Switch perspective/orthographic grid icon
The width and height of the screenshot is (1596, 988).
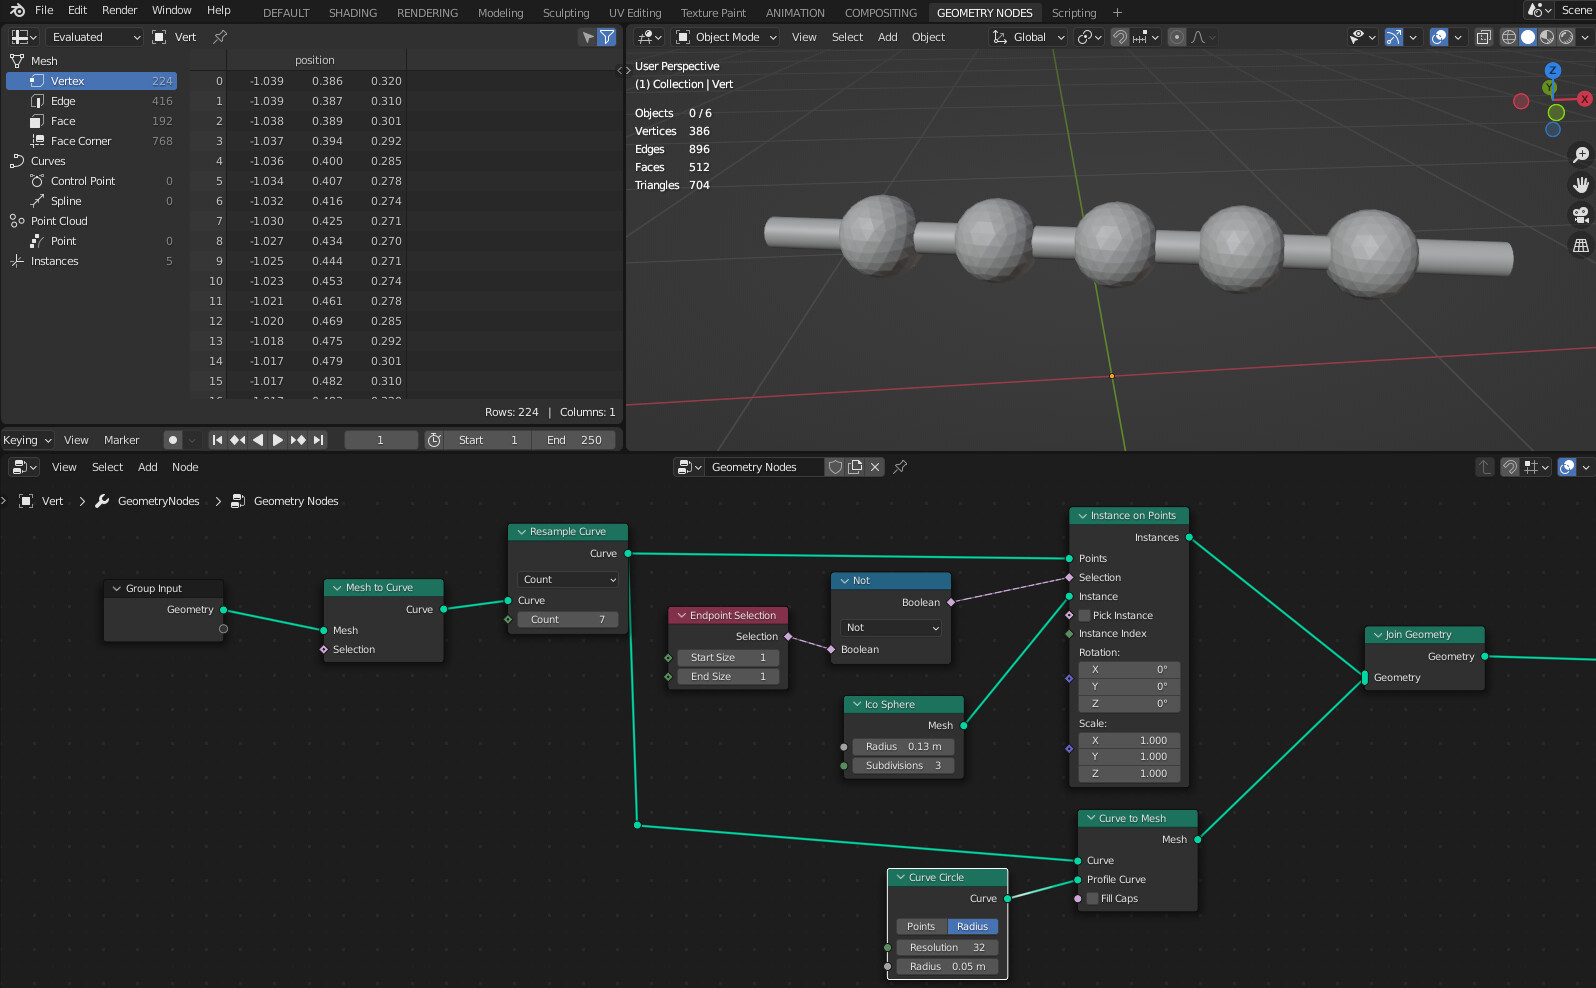coord(1581,245)
